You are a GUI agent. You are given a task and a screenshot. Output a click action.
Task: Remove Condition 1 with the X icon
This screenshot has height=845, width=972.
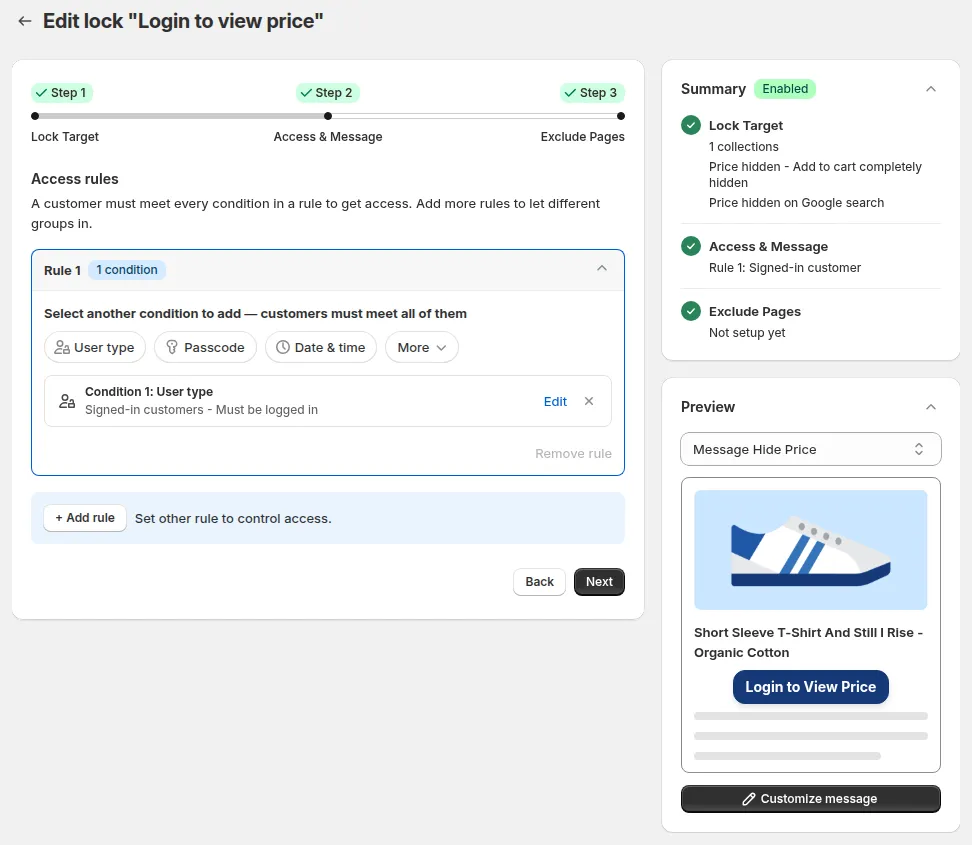tap(589, 401)
